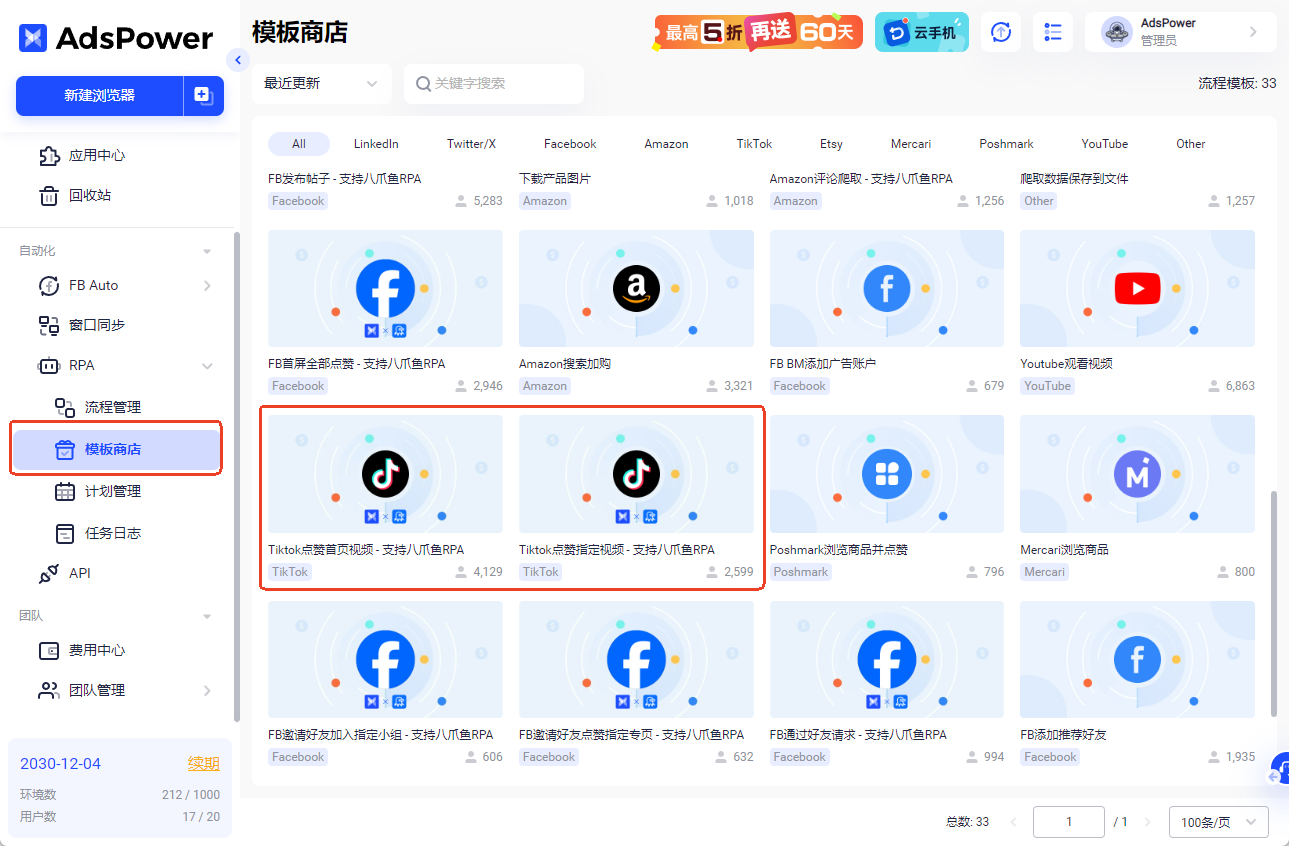Click the next page arrow
1289x846 pixels.
pyautogui.click(x=1147, y=822)
